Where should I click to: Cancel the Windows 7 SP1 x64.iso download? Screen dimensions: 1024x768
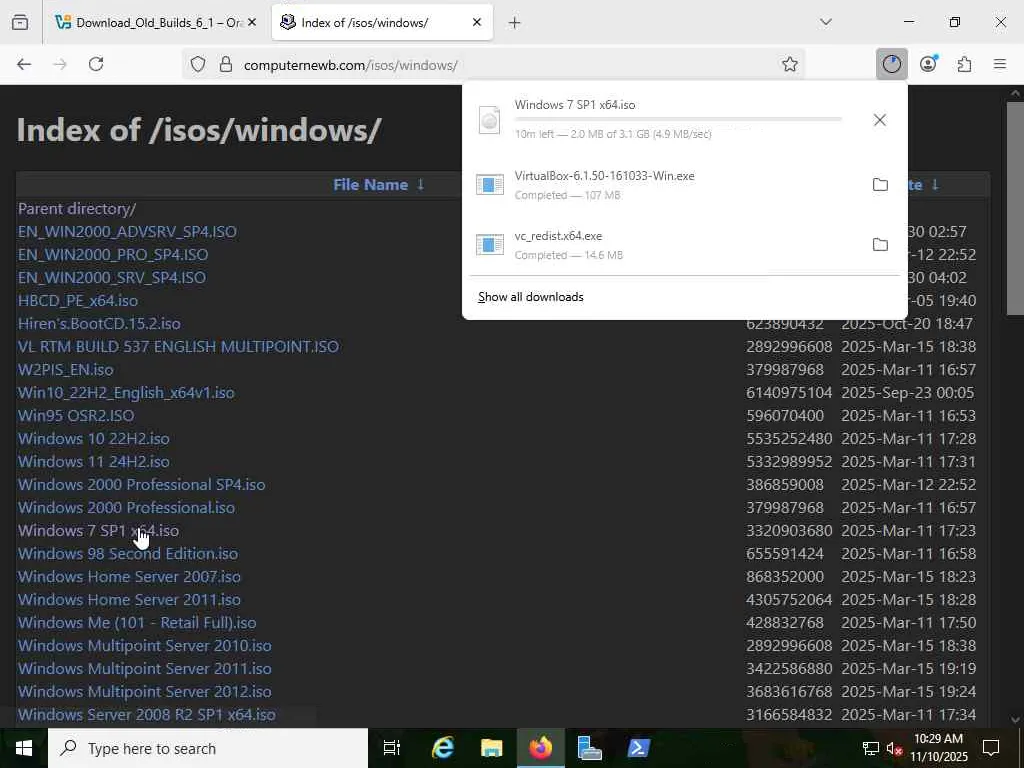tap(880, 120)
